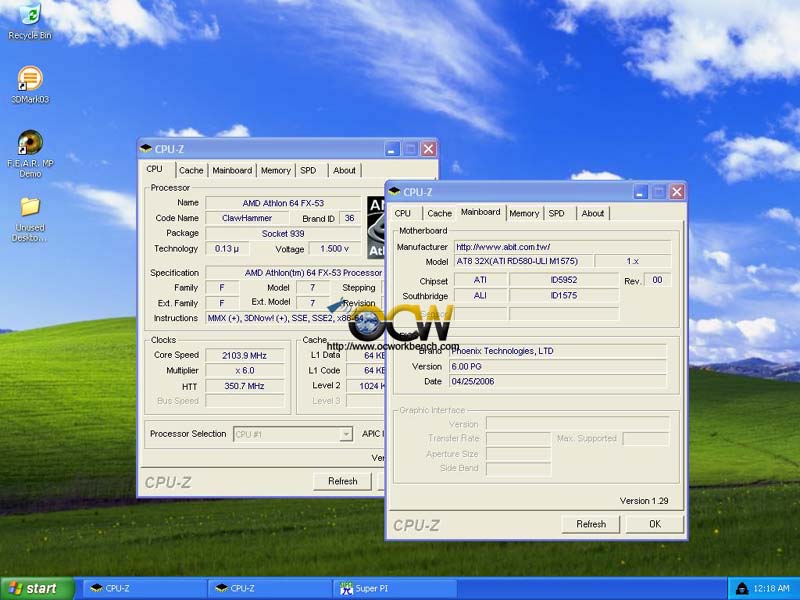
Task: Click the Technology value 0.13 µ
Action: (x=227, y=248)
